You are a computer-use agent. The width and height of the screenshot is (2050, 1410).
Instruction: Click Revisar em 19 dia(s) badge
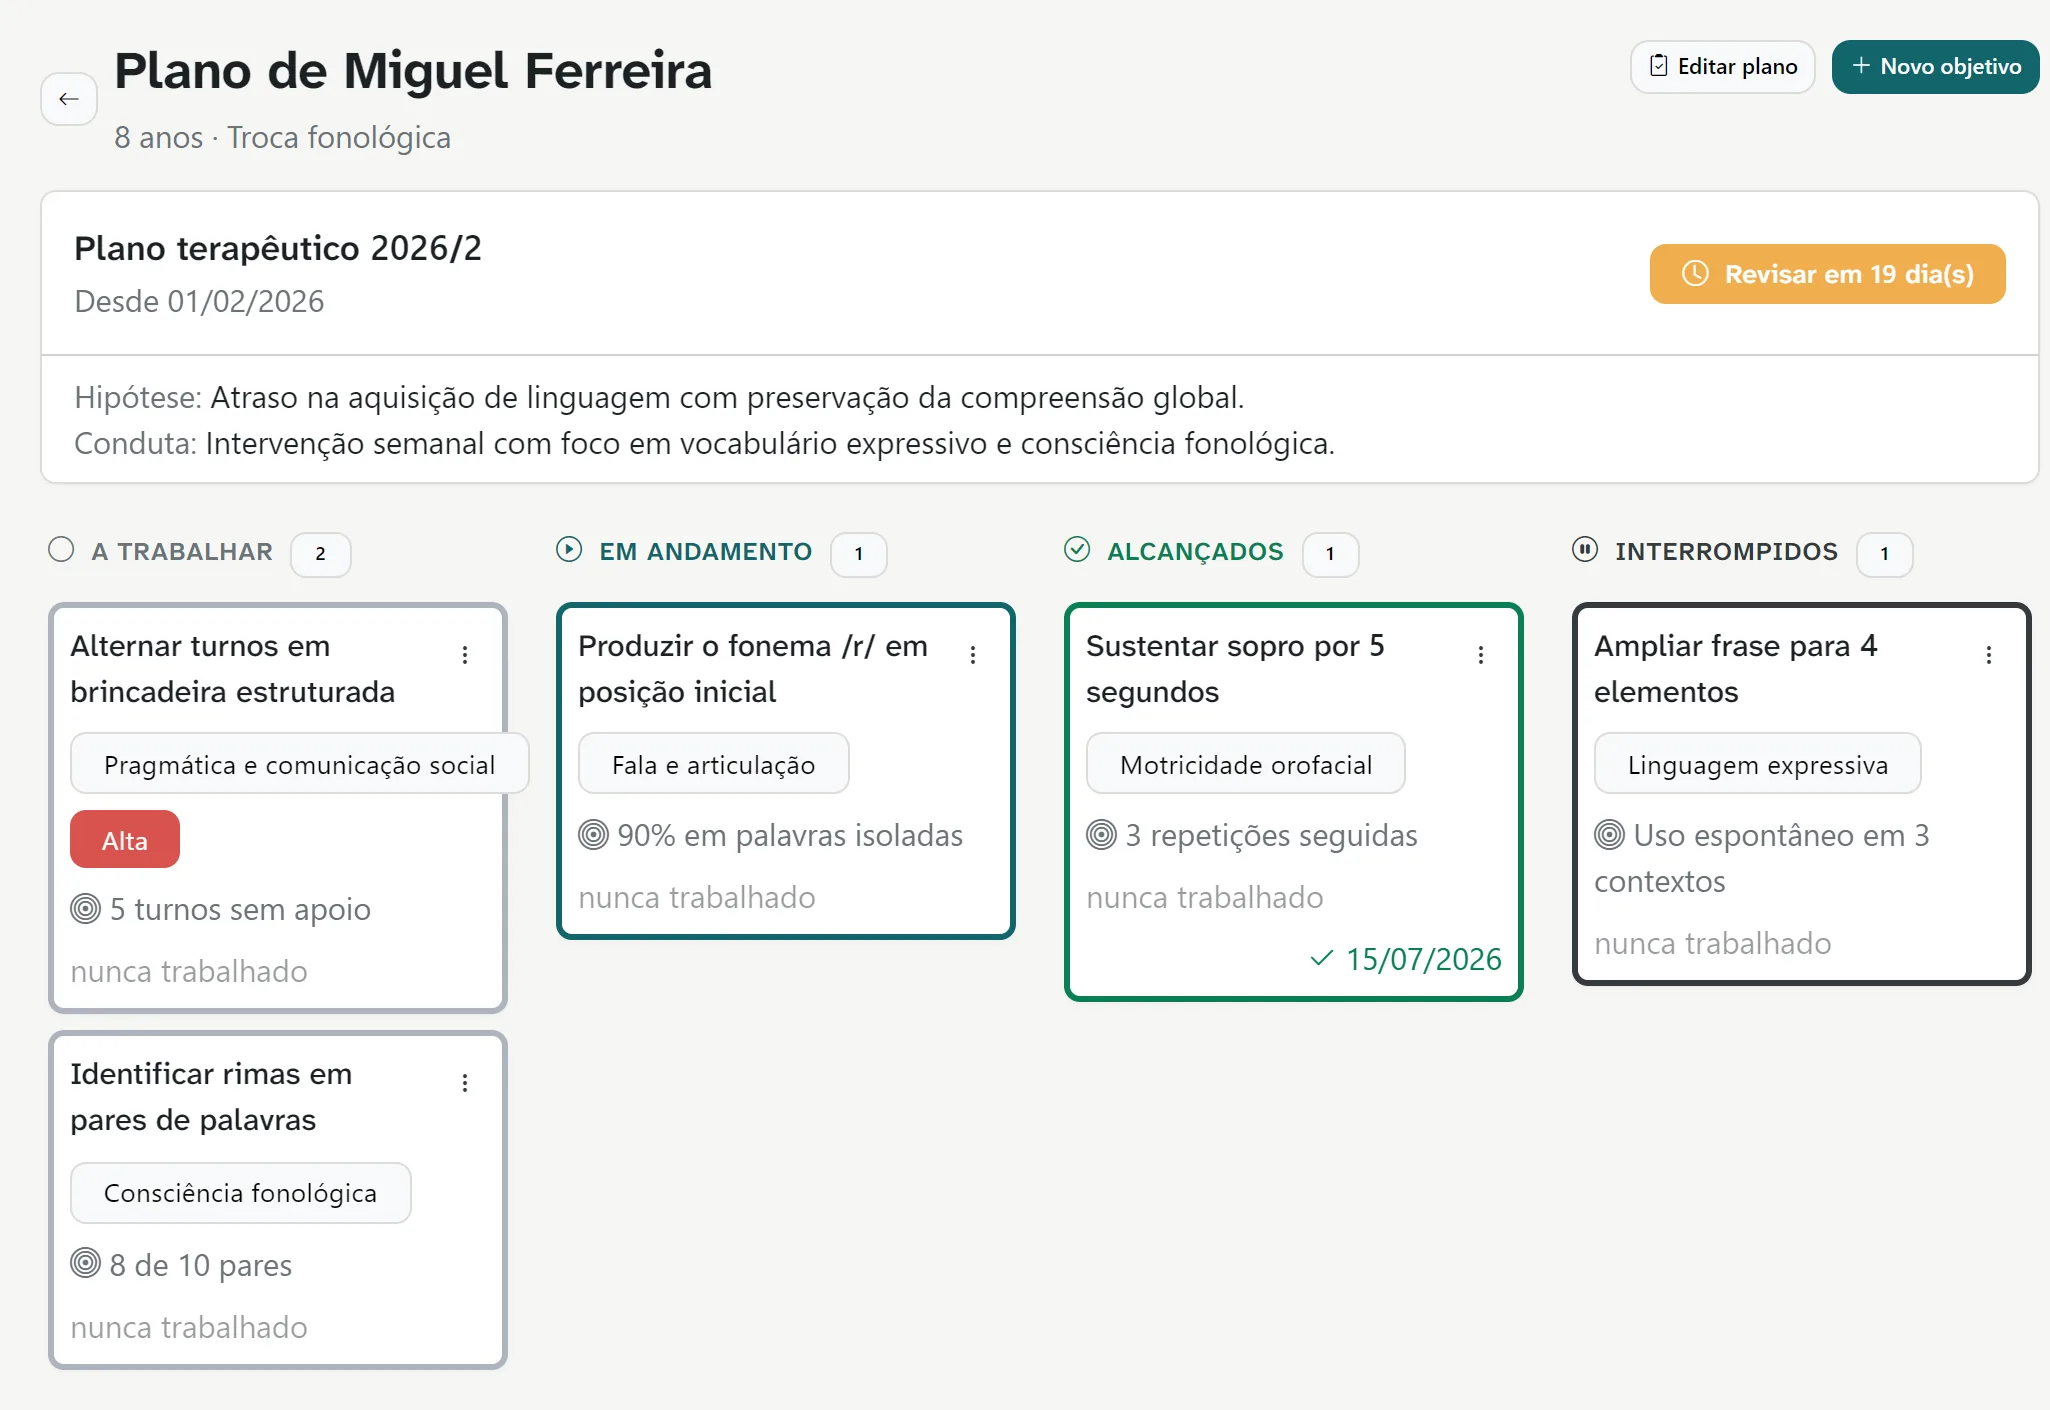[x=1828, y=274]
